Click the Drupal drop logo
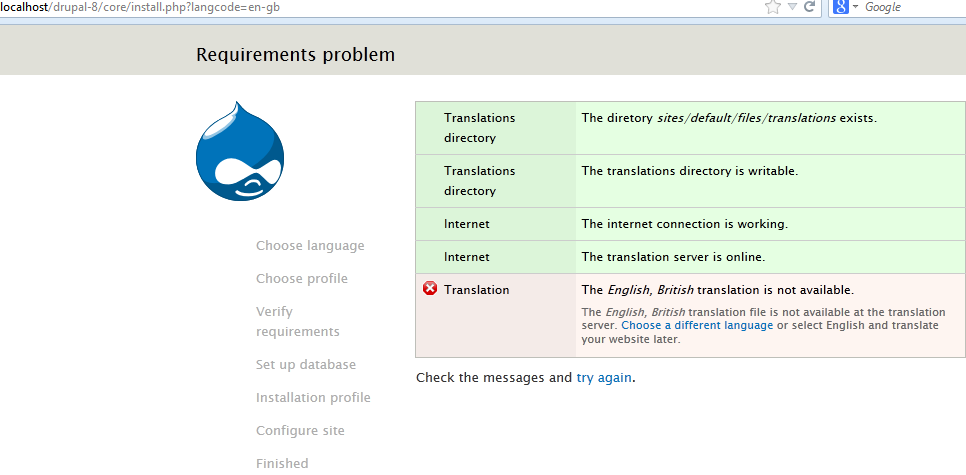Image resolution: width=966 pixels, height=475 pixels. click(240, 151)
